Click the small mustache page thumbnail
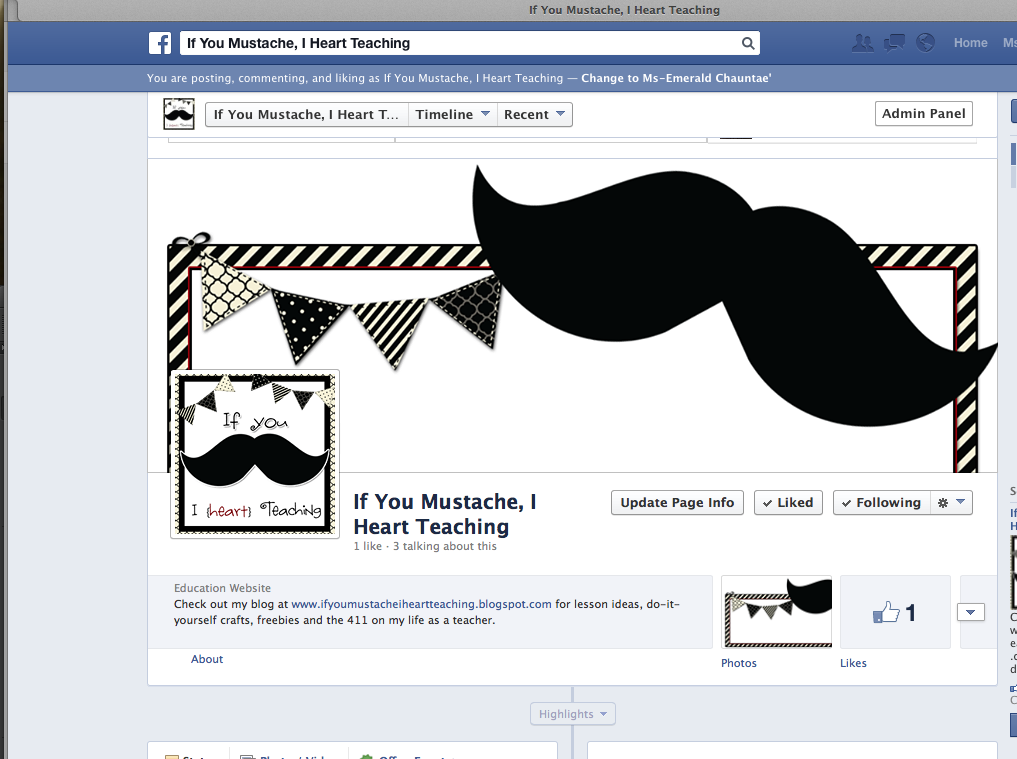Screen dimensions: 1017x759 click(x=178, y=114)
